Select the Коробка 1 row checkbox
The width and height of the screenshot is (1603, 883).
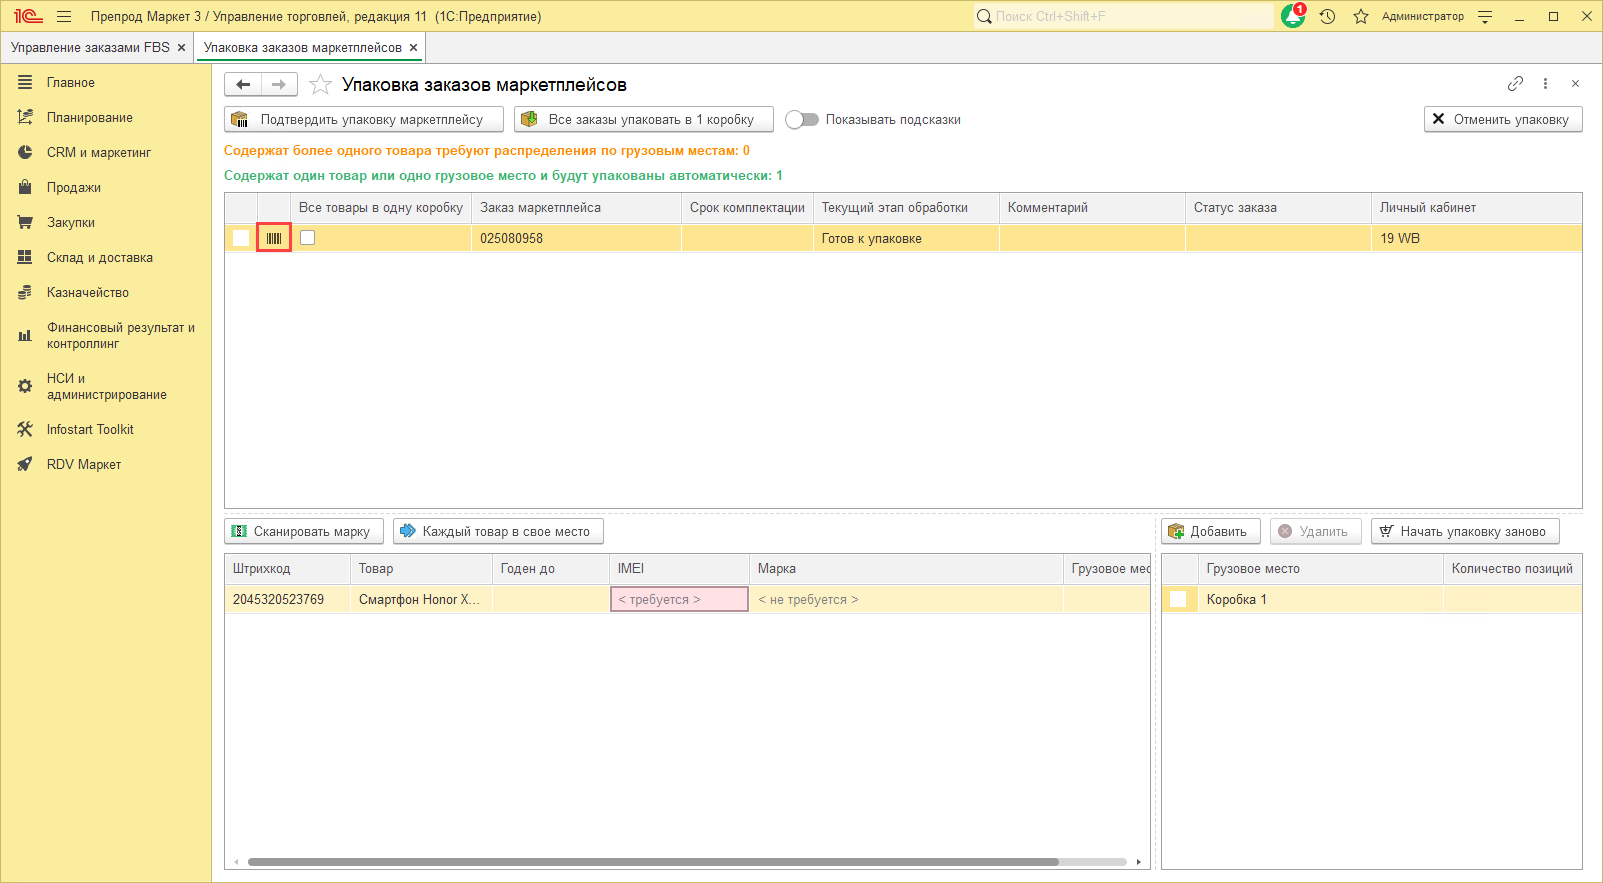pyautogui.click(x=1178, y=599)
